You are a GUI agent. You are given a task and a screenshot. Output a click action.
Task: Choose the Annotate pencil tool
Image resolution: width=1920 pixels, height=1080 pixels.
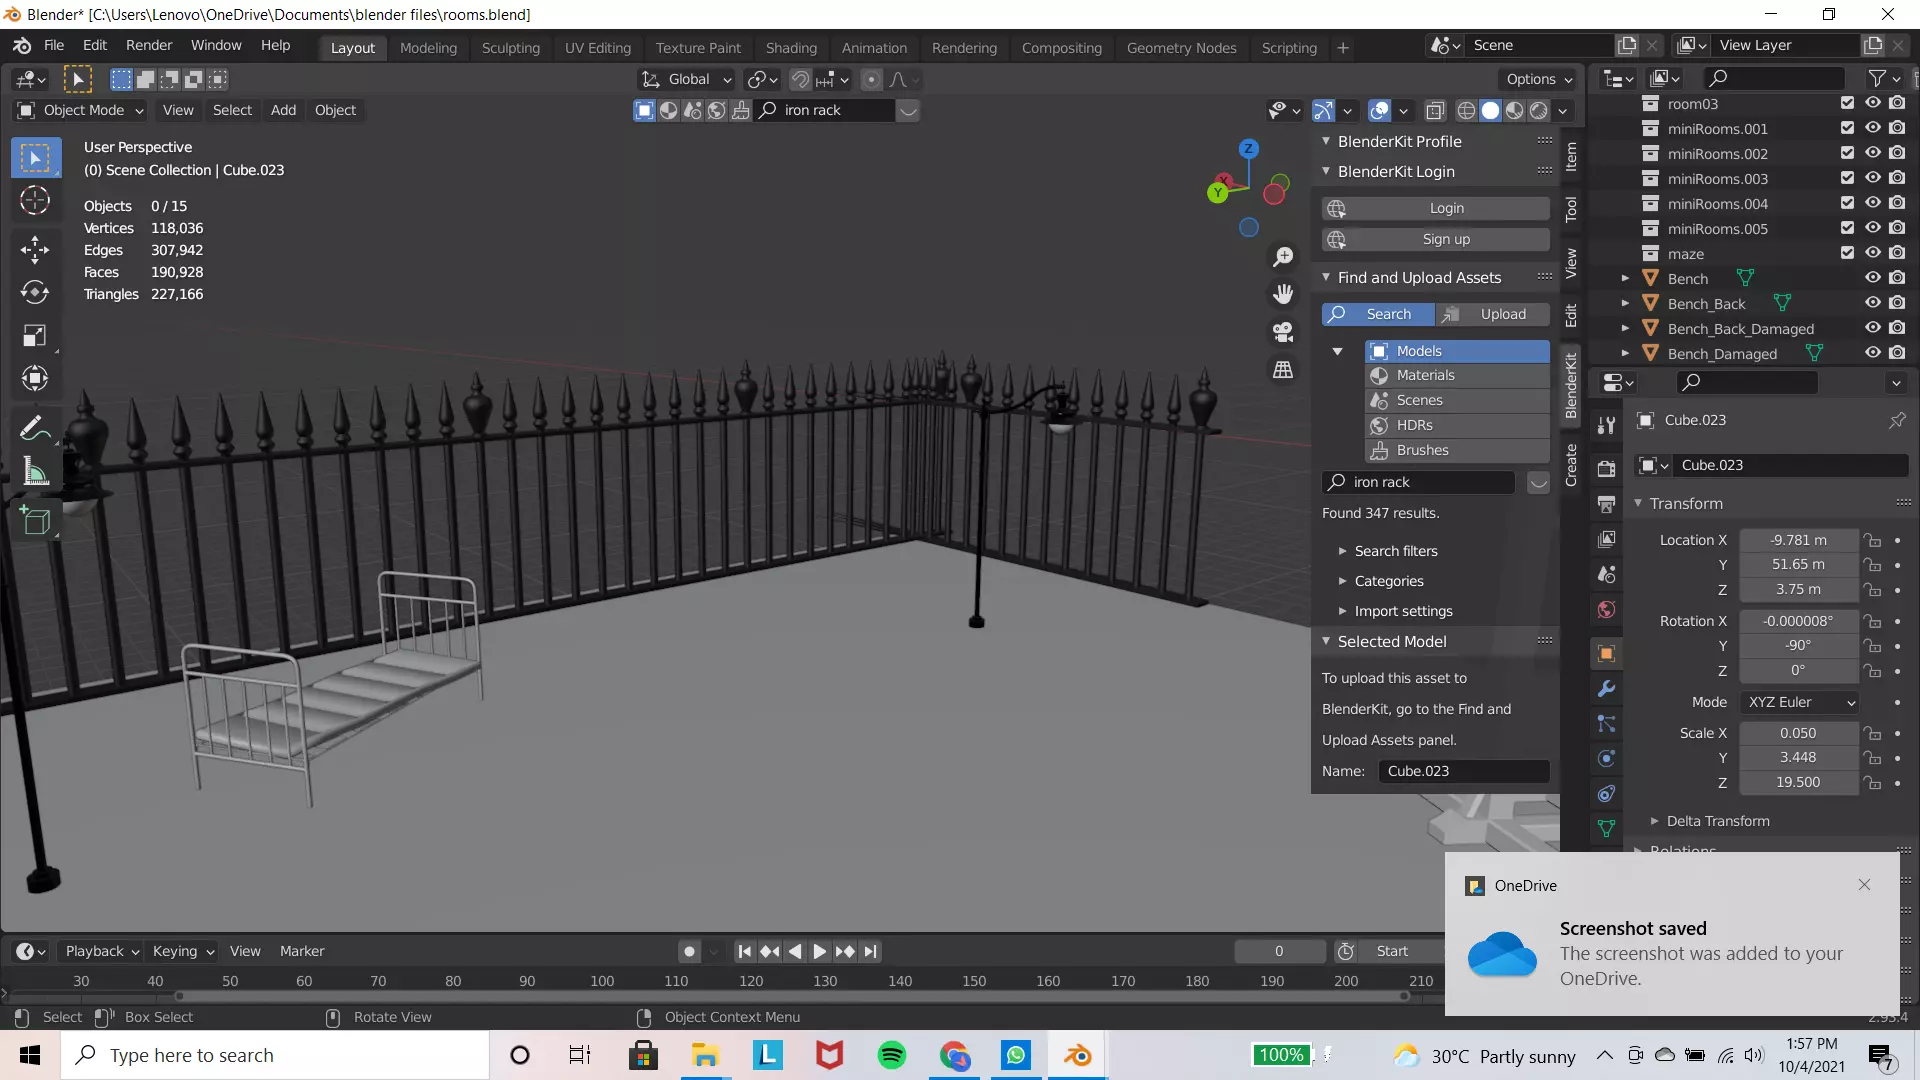pos(35,428)
